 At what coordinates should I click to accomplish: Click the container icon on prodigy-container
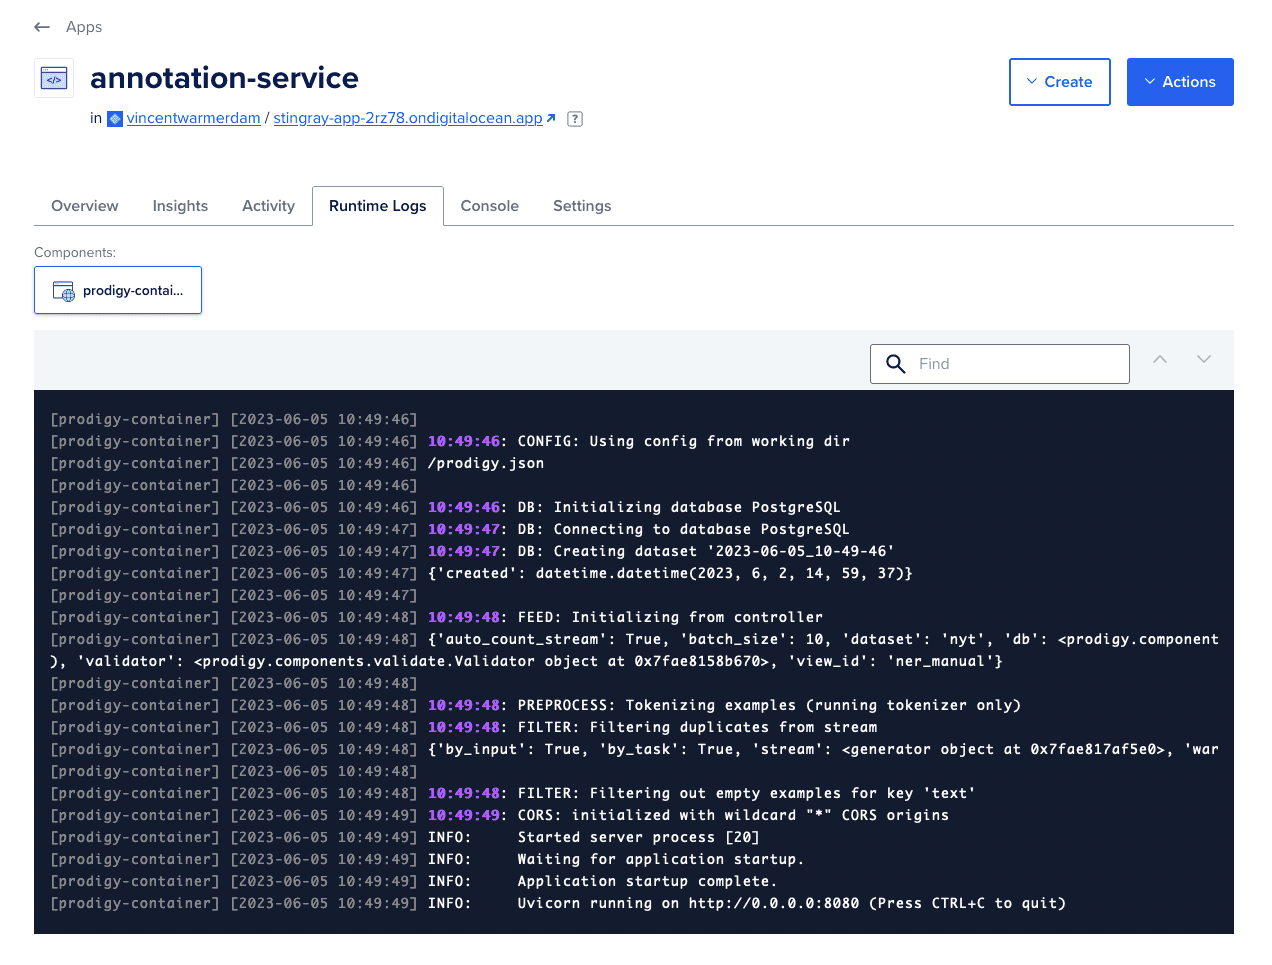click(x=63, y=290)
